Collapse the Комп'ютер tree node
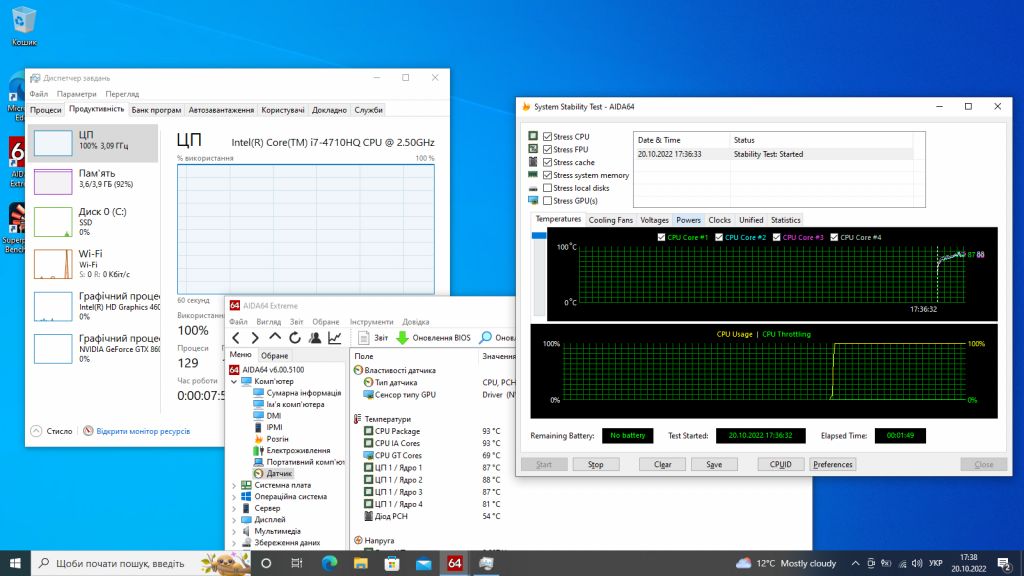This screenshot has height=576, width=1024. pos(234,381)
